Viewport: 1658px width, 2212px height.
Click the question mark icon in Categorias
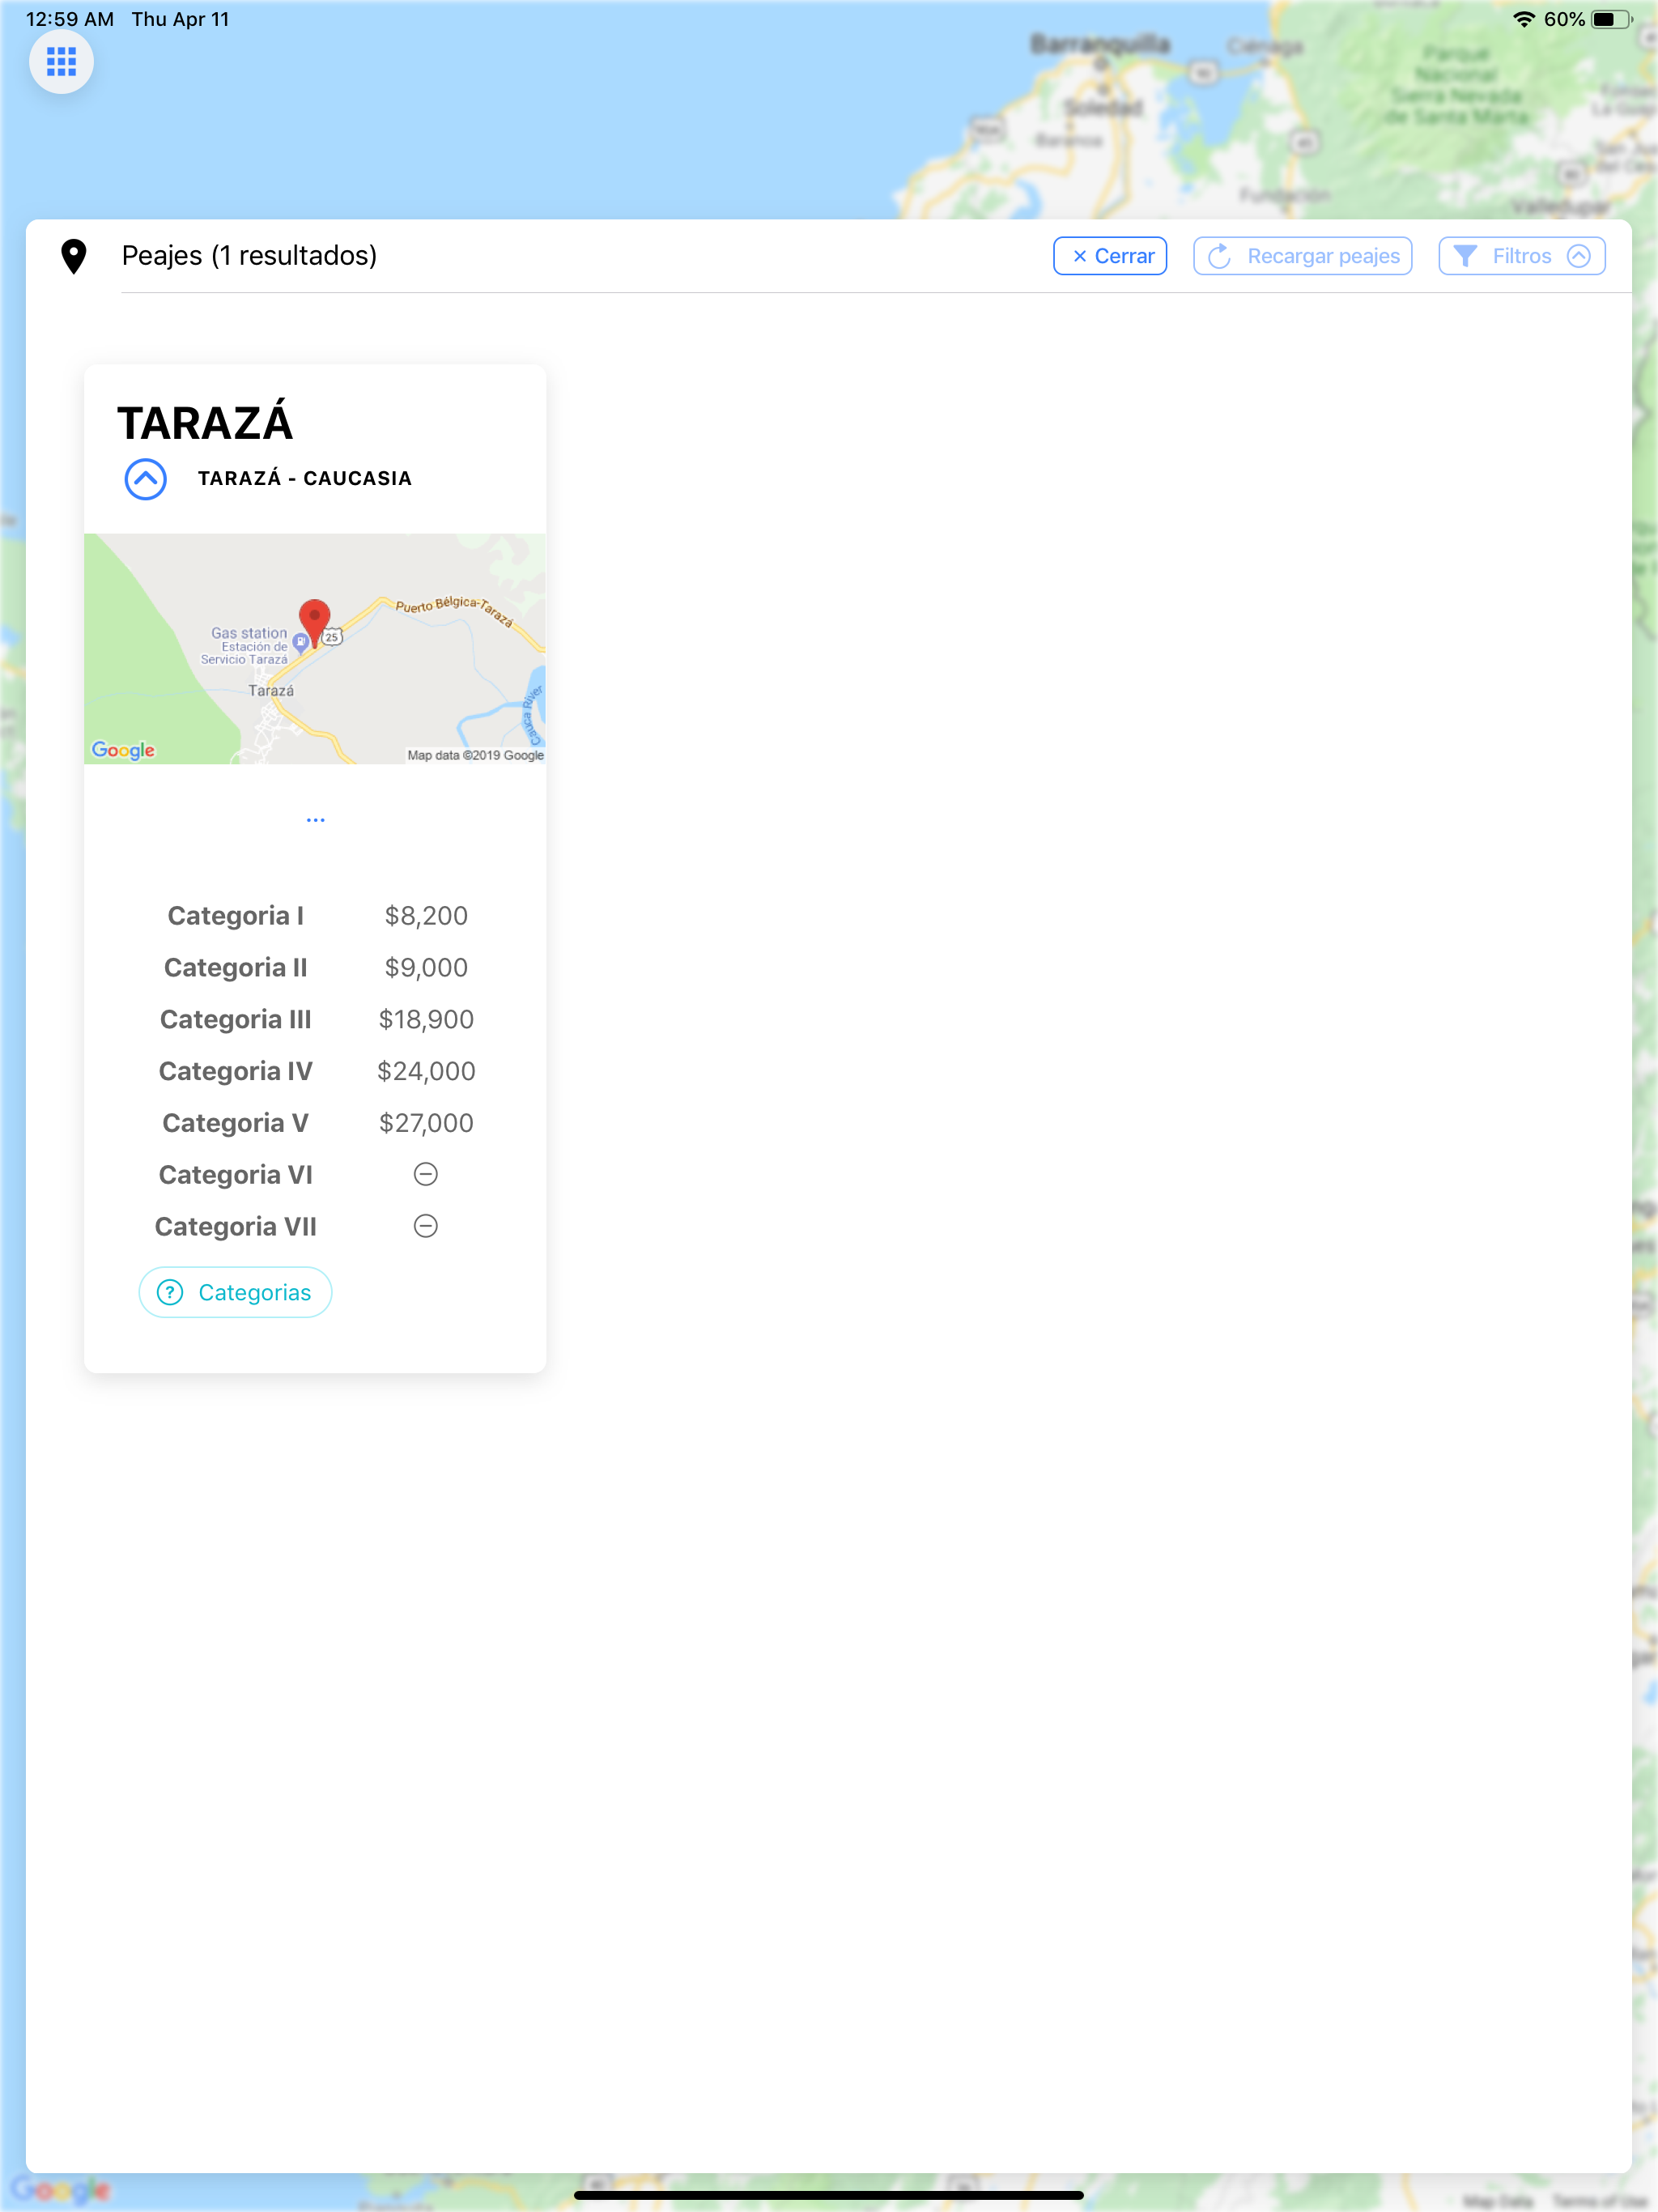pyautogui.click(x=170, y=1292)
